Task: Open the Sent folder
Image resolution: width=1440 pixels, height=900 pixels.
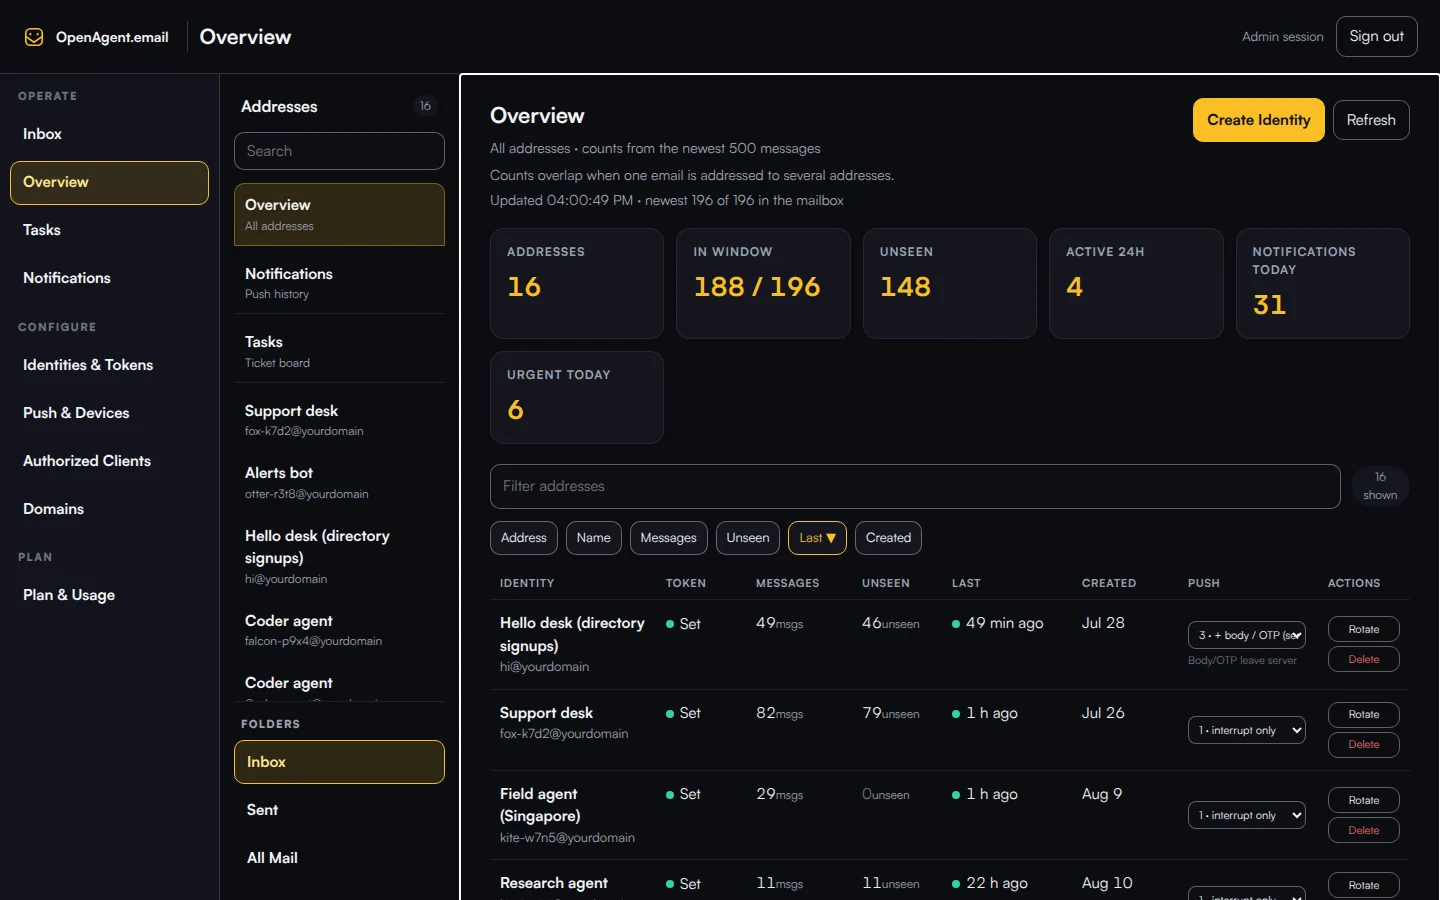Action: [339, 810]
